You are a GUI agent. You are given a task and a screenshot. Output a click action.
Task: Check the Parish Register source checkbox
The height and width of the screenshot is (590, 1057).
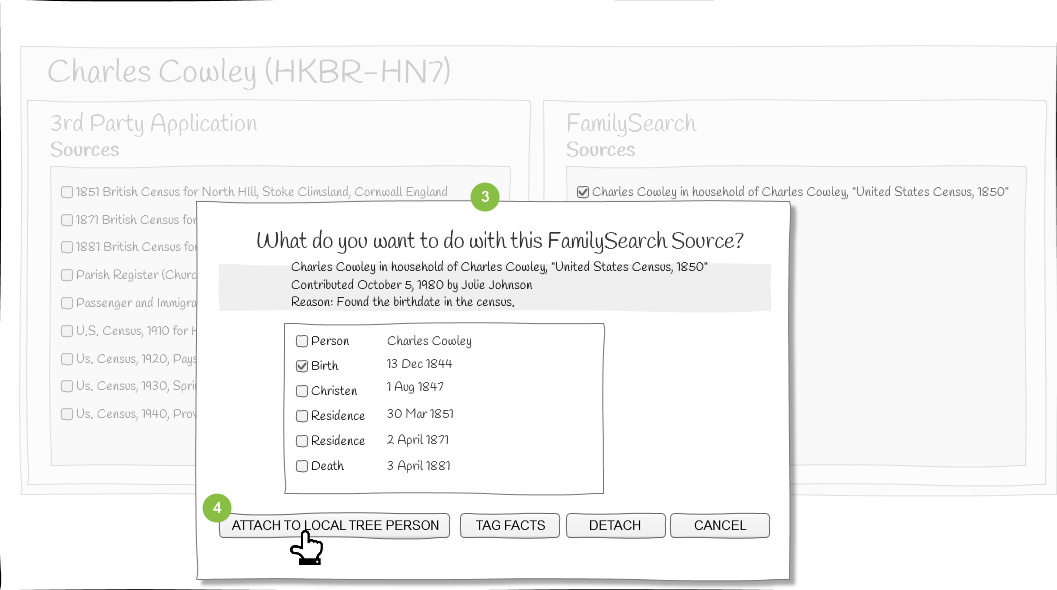(67, 275)
